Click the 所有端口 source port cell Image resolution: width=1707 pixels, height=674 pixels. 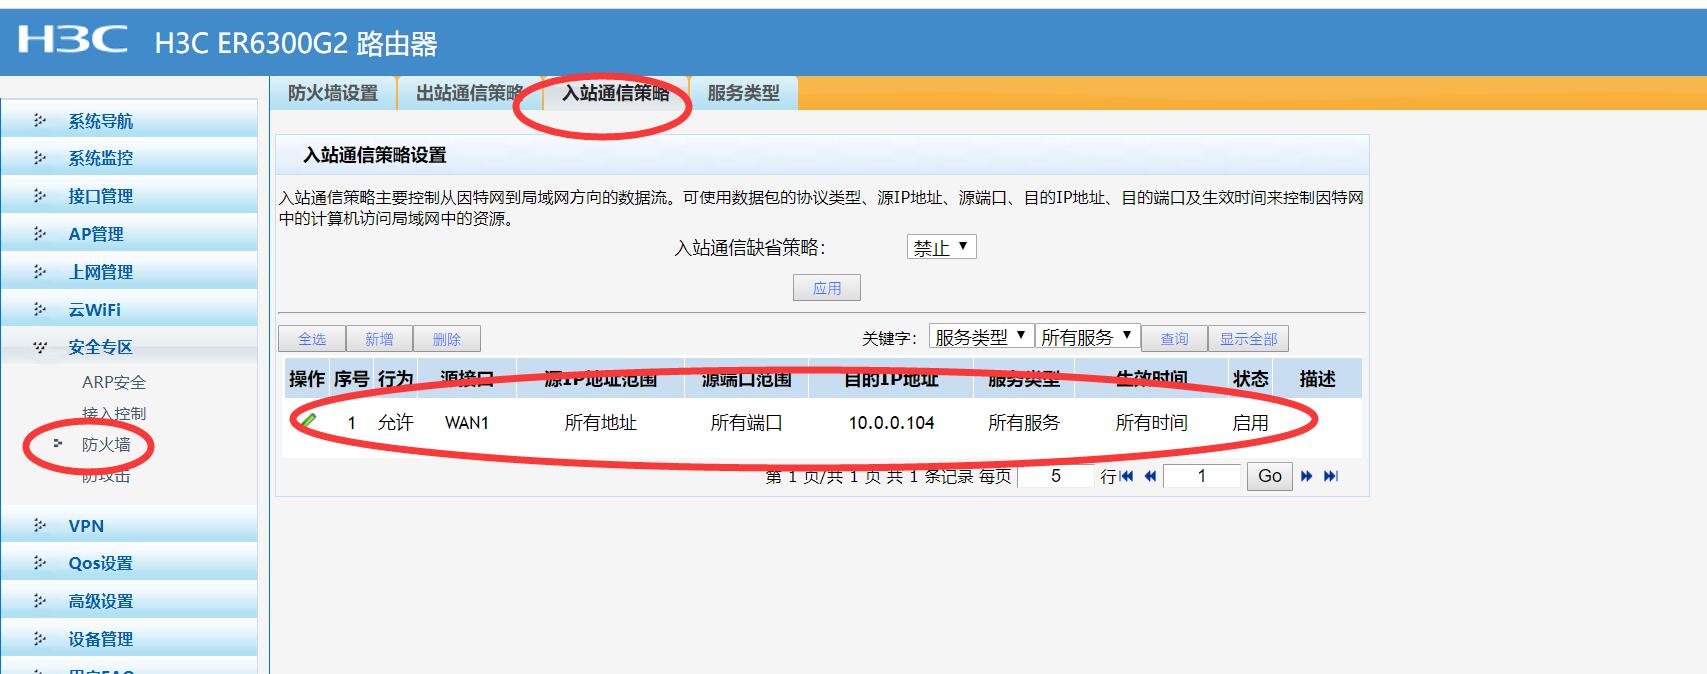[x=746, y=423]
